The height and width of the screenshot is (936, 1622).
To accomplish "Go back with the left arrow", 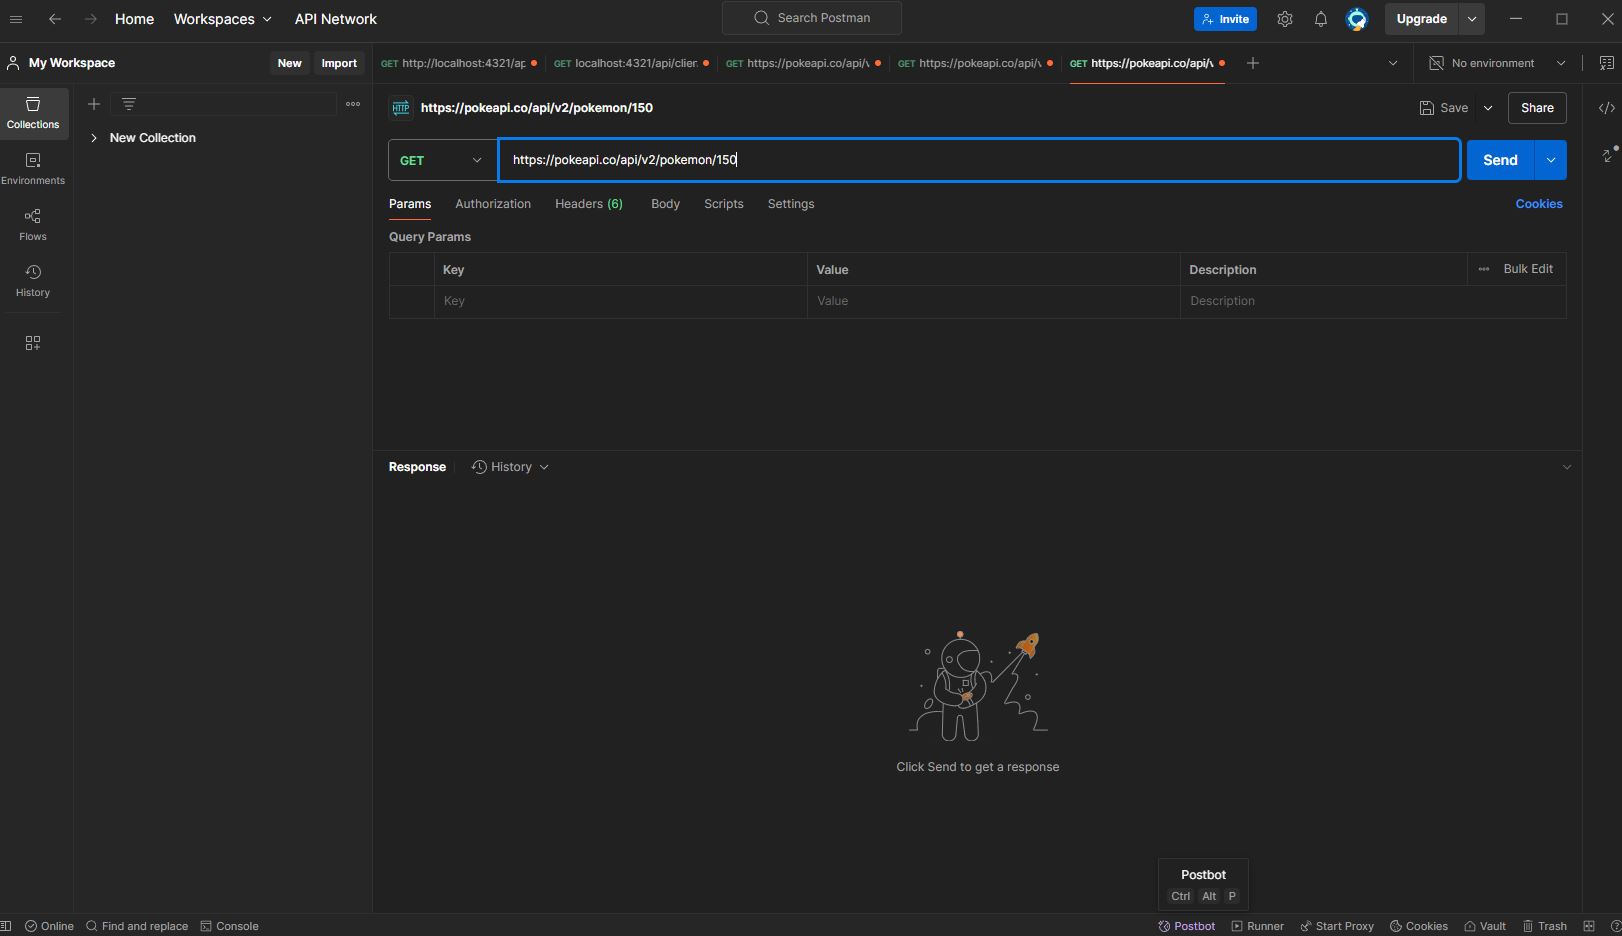I will (x=55, y=19).
